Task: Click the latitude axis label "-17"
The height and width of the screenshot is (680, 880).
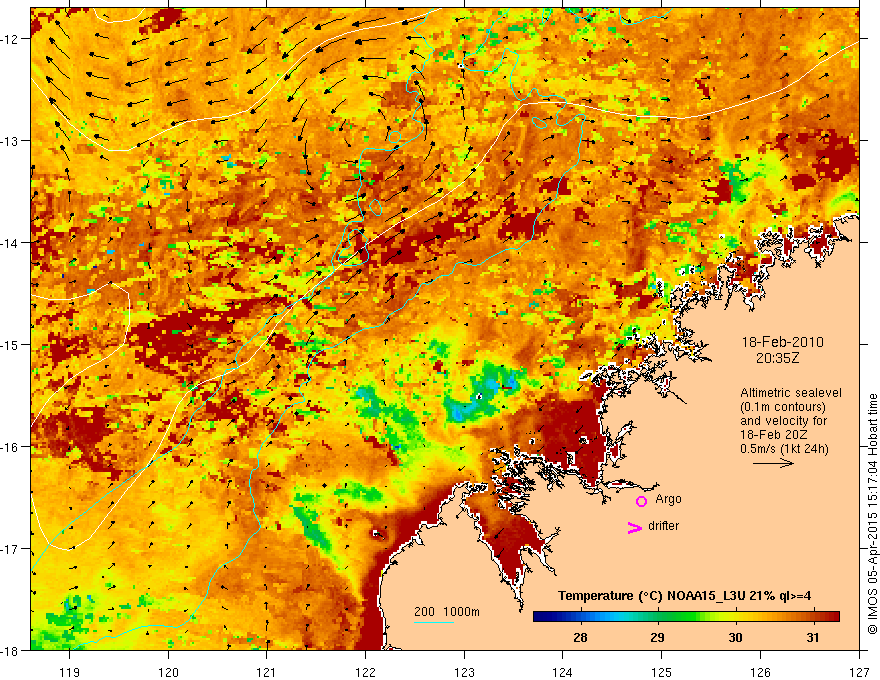Action: (x=9, y=549)
